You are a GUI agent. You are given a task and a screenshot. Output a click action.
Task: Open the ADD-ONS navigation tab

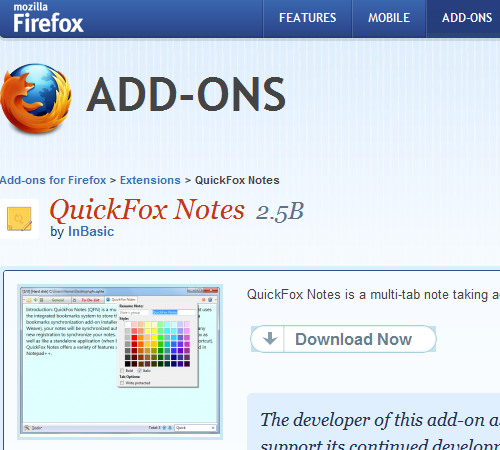point(467,18)
